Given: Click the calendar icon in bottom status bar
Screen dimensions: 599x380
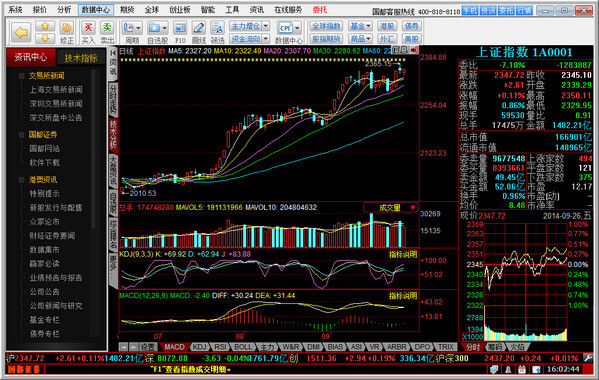Looking at the screenshot, I should tap(522, 369).
